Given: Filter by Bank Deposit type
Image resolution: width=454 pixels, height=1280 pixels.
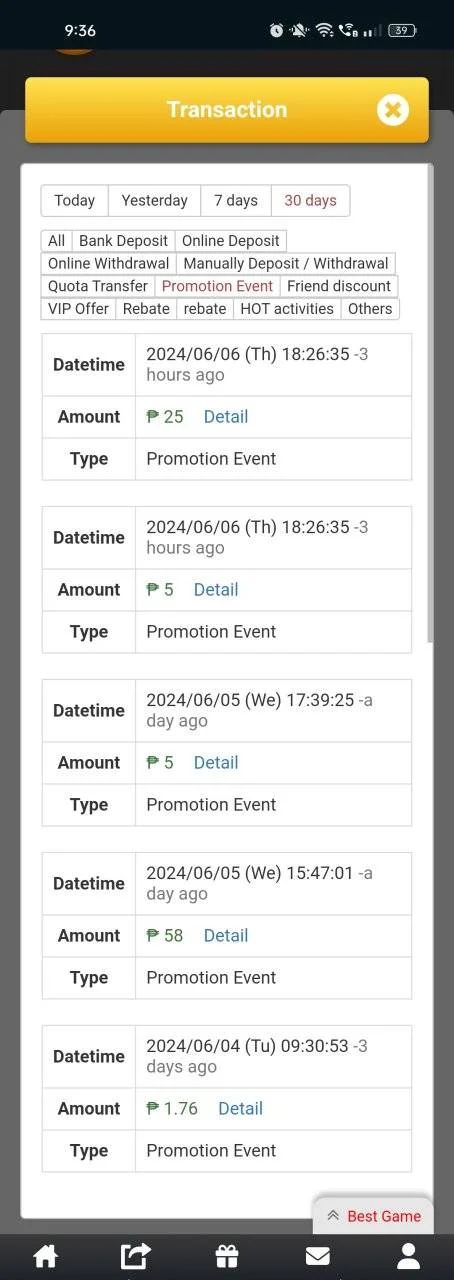Looking at the screenshot, I should point(124,241).
